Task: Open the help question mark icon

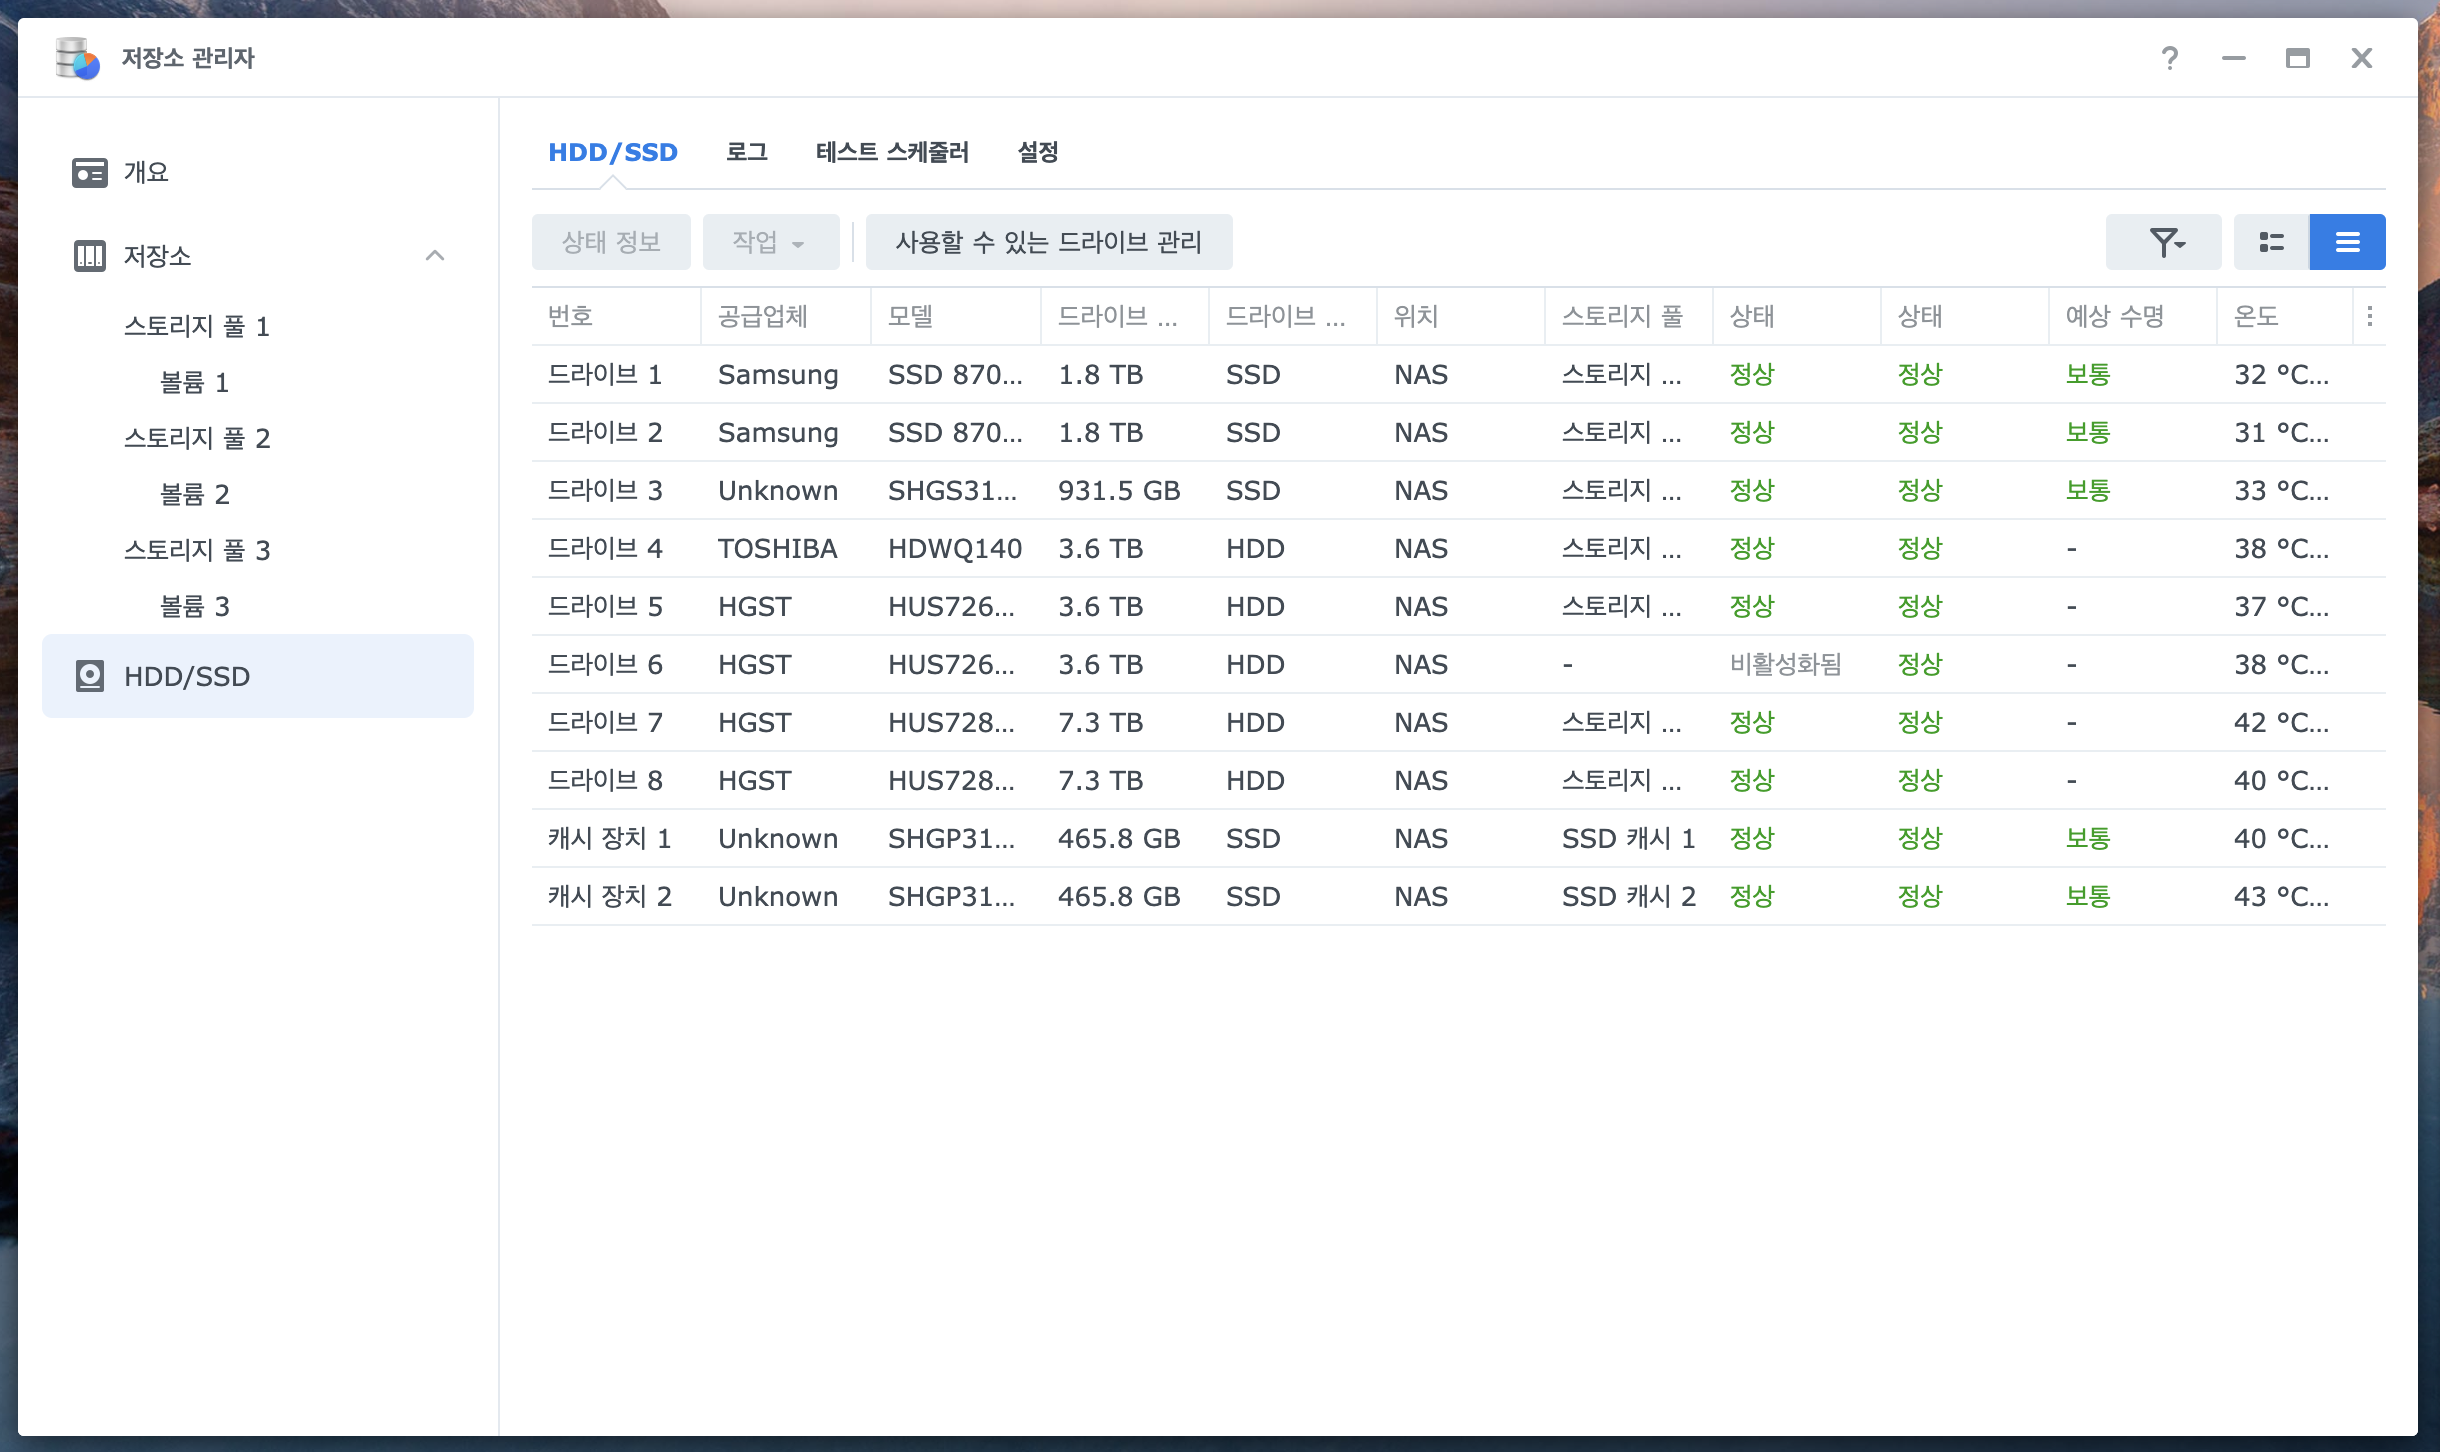Action: tap(2169, 58)
